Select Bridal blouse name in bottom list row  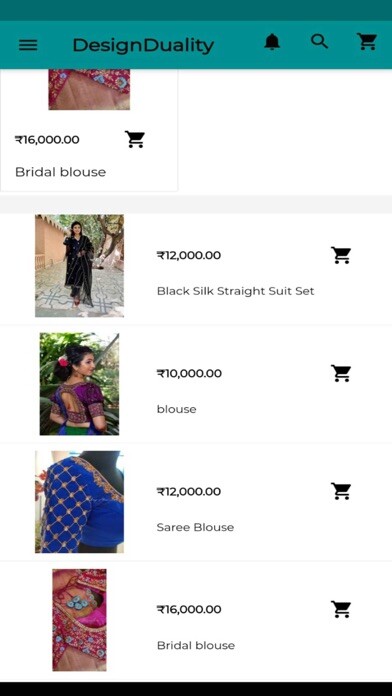pos(196,645)
